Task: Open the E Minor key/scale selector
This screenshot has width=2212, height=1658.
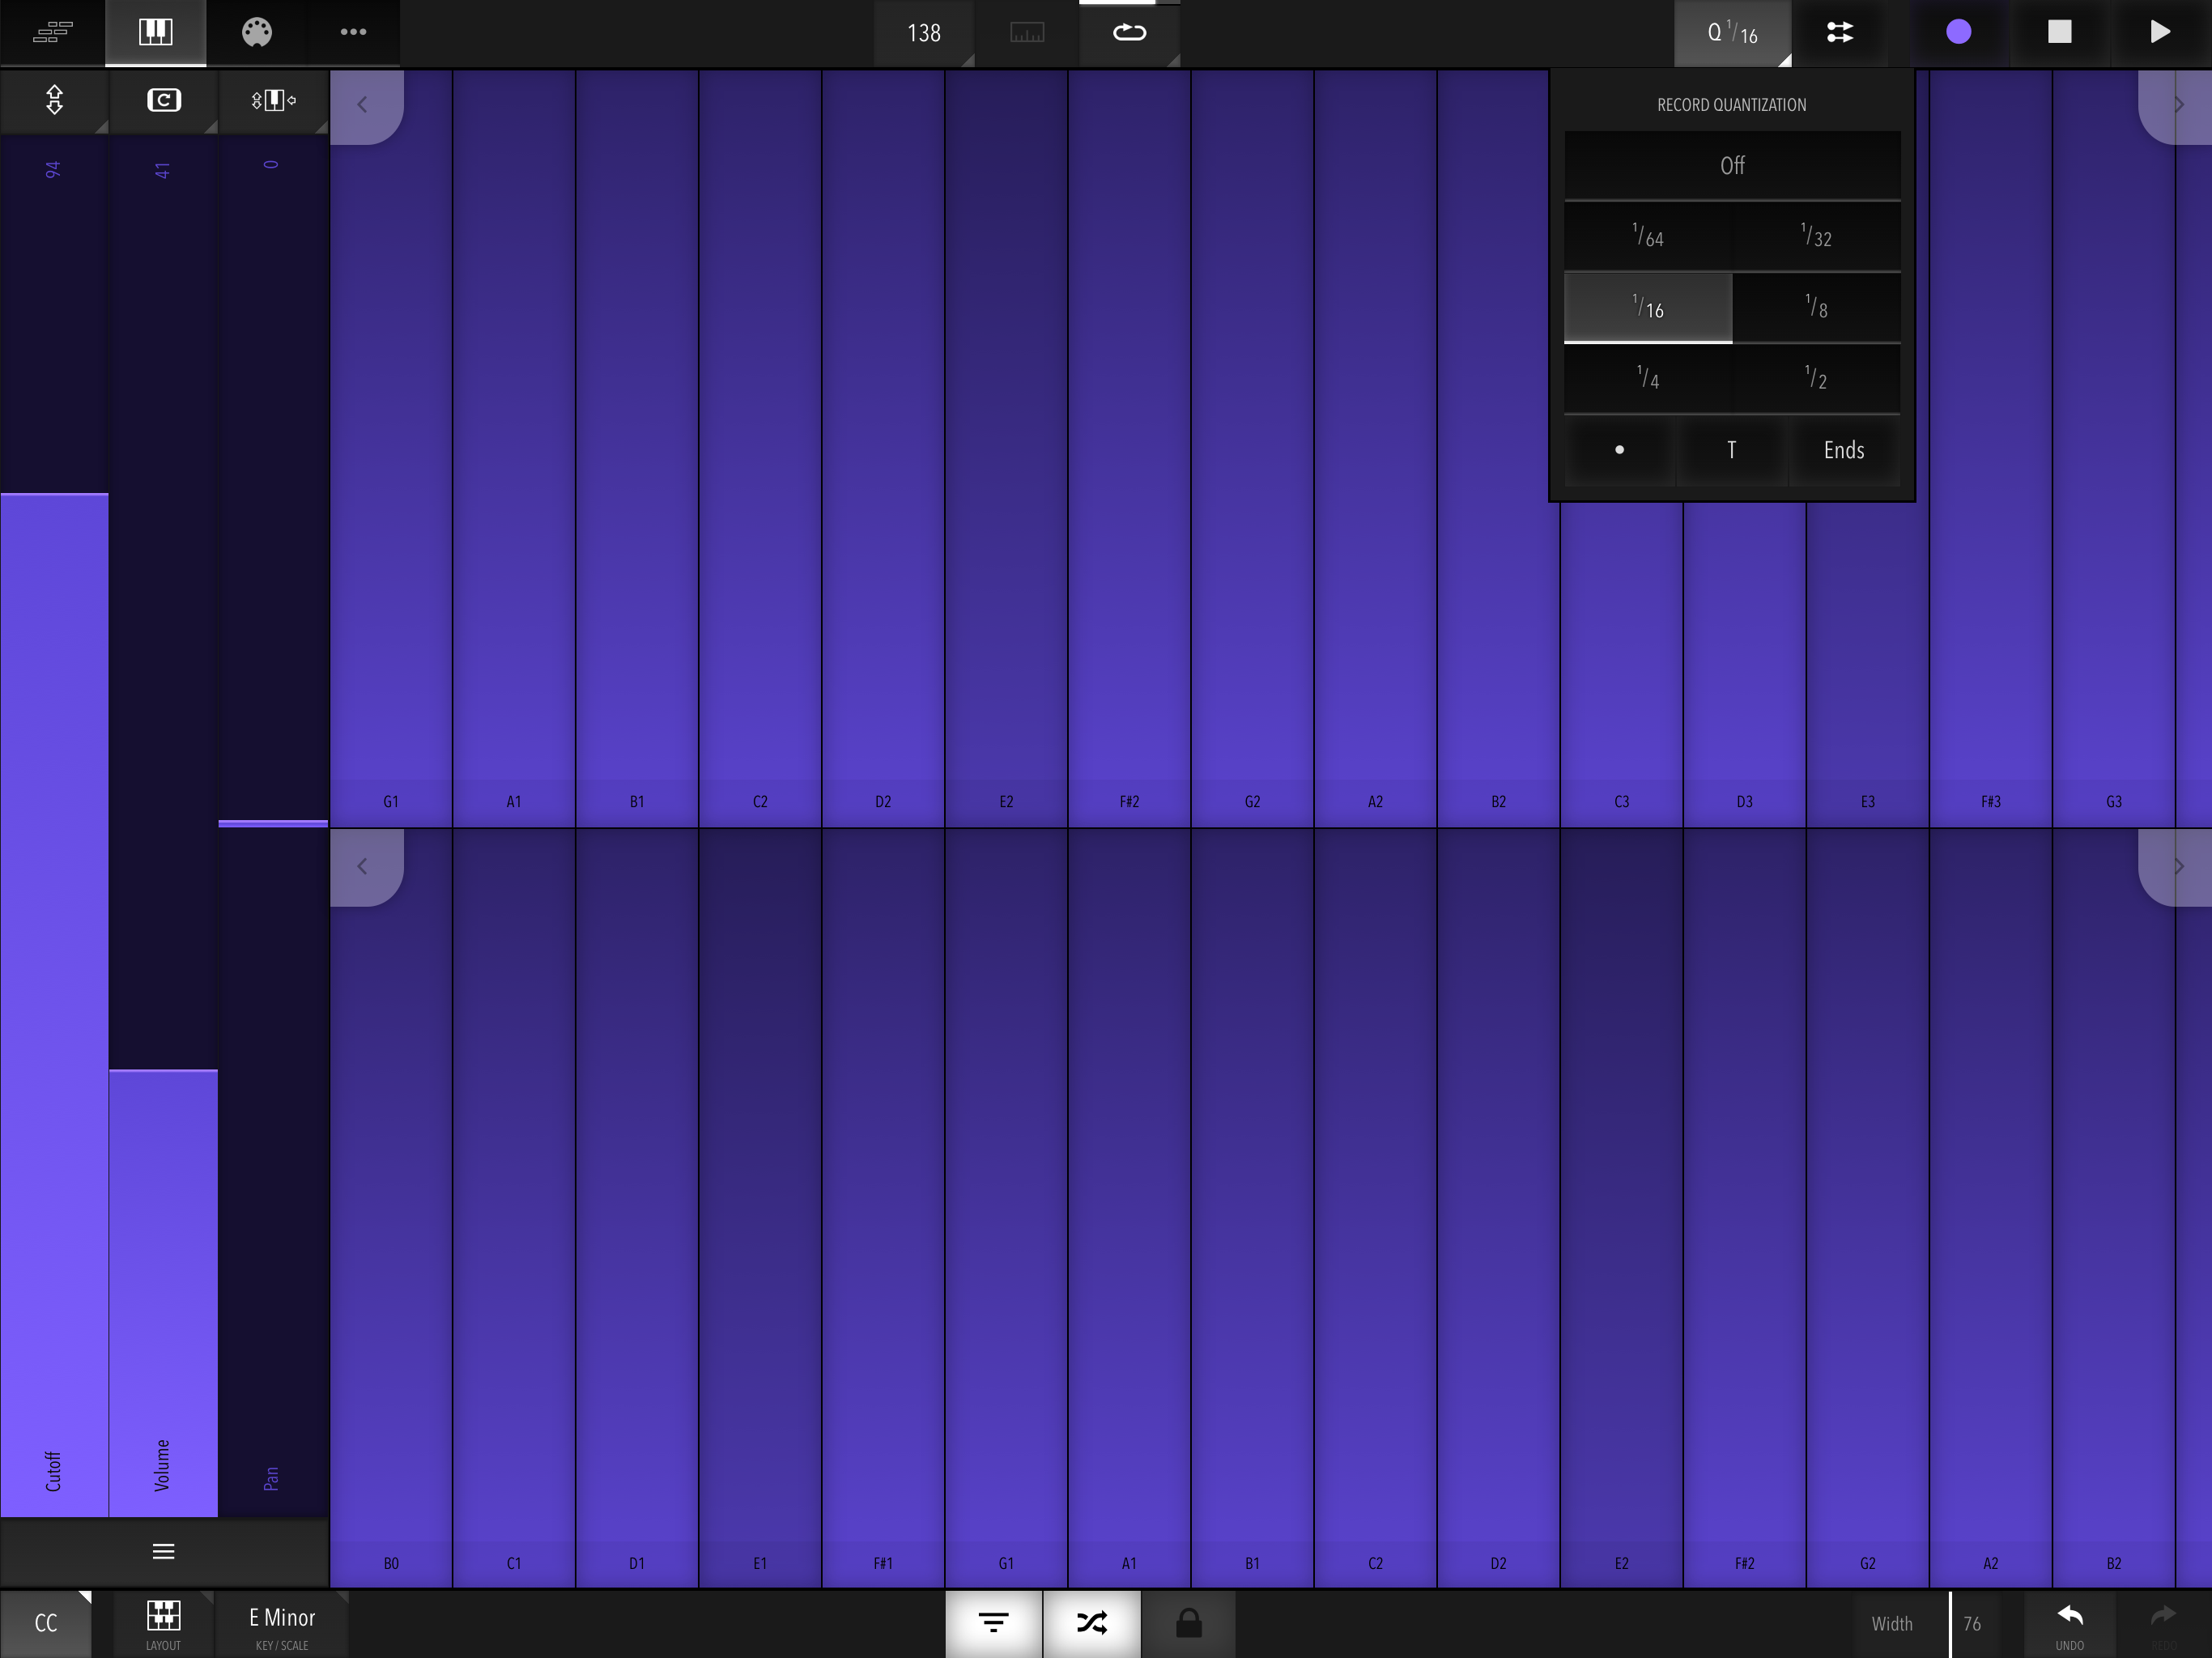Action: pyautogui.click(x=282, y=1624)
